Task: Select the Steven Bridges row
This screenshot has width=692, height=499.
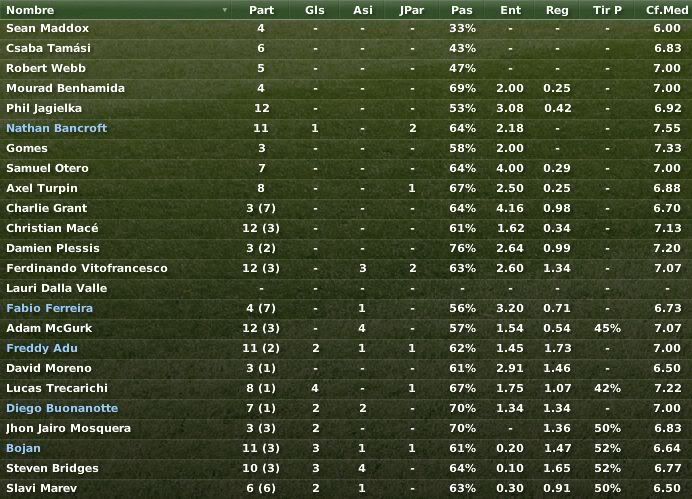Action: point(346,468)
